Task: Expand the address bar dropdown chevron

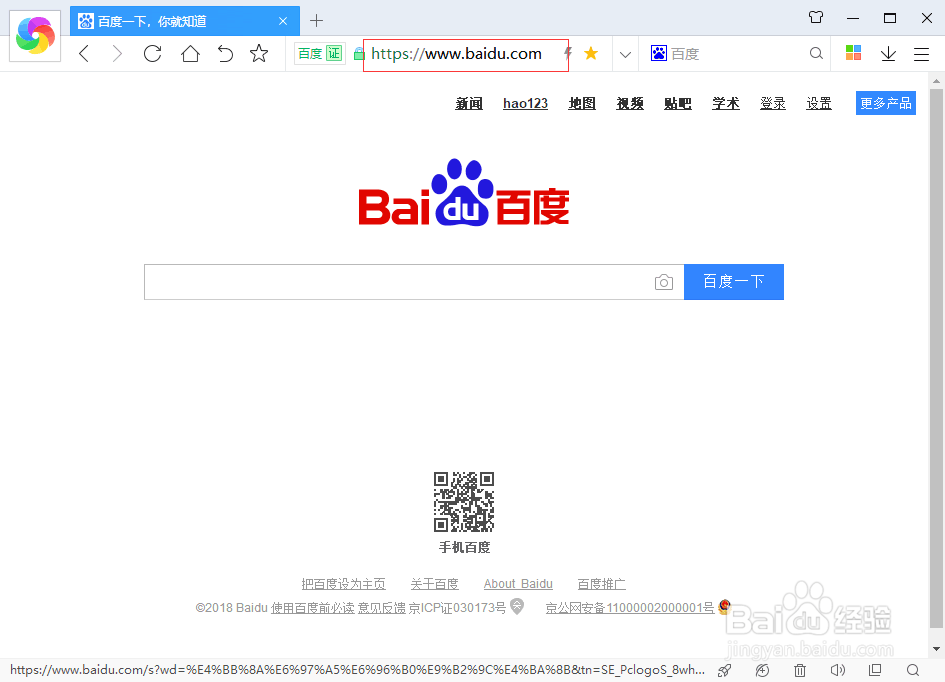Action: 625,55
